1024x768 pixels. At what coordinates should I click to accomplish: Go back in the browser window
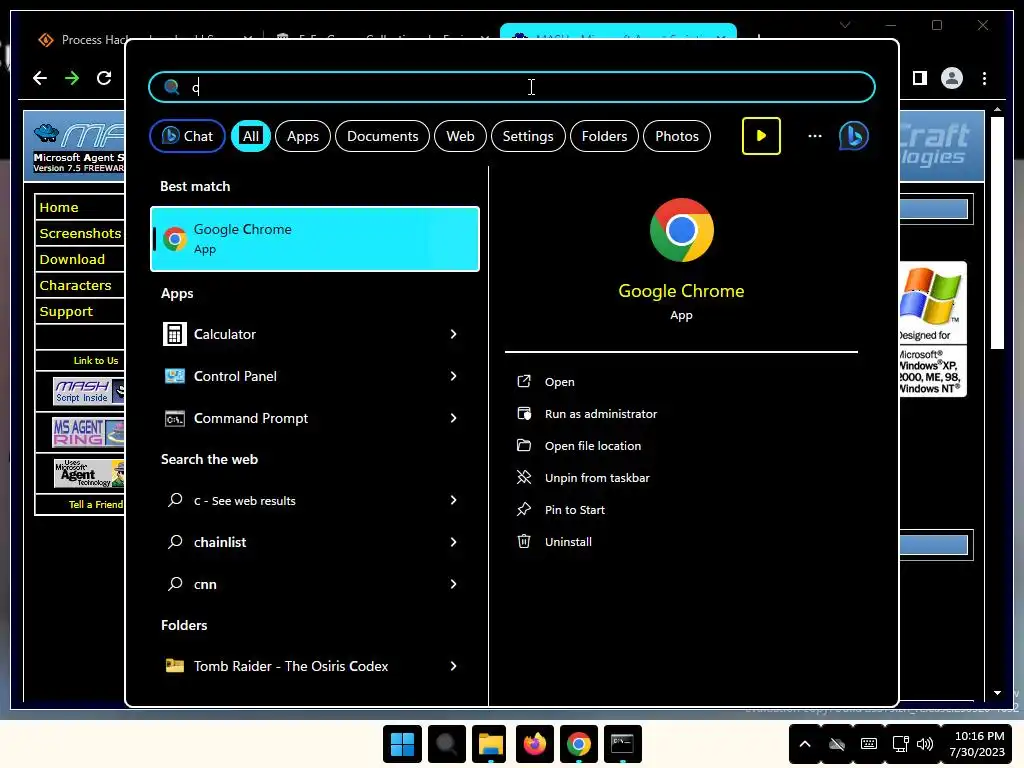[40, 78]
